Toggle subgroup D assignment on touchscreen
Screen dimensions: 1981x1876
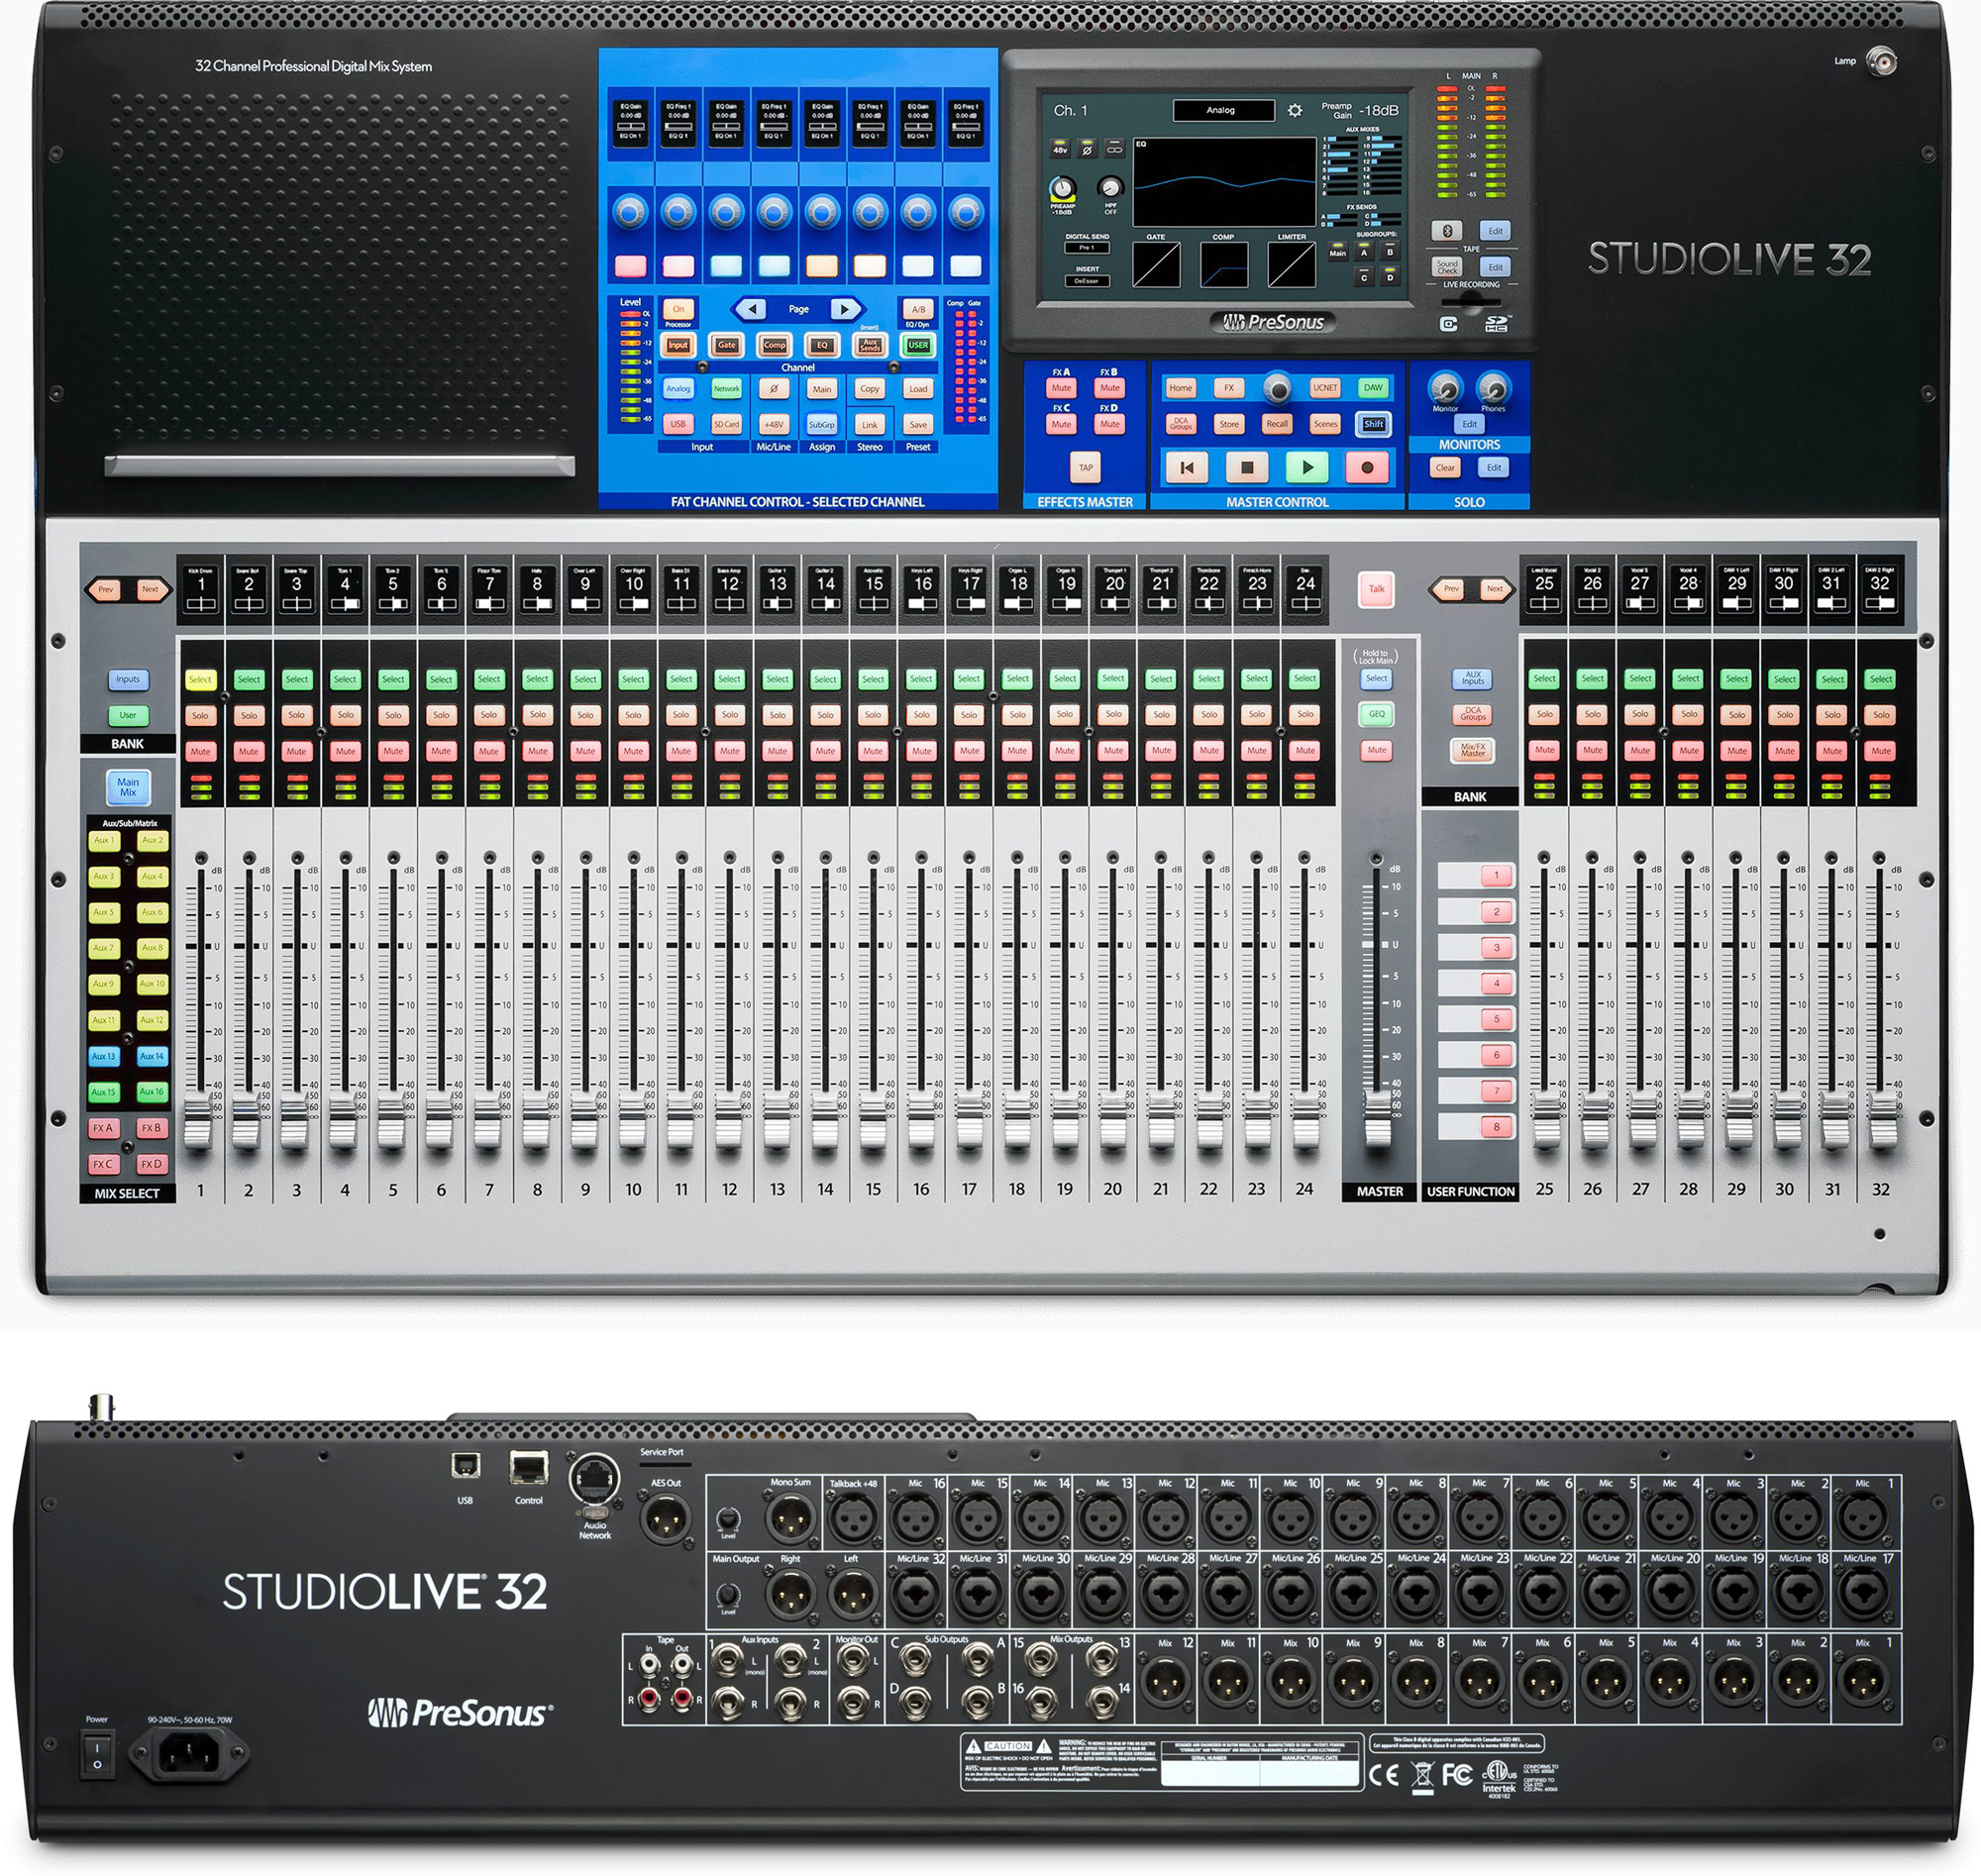[1390, 278]
